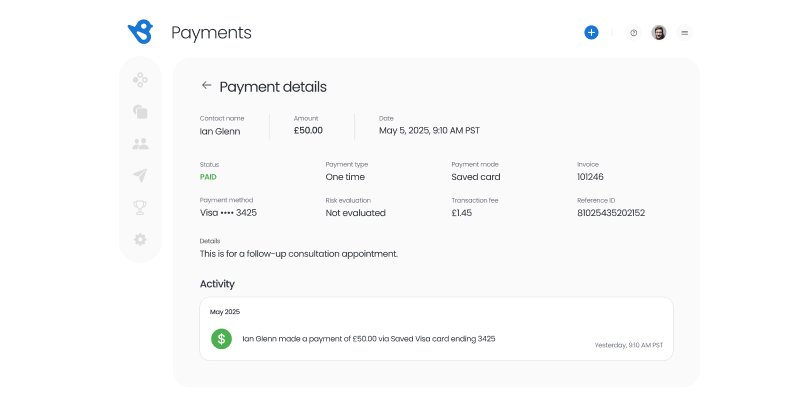Screen dimensions: 812x400
Task: Open the settings gear in sidebar
Action: point(140,239)
